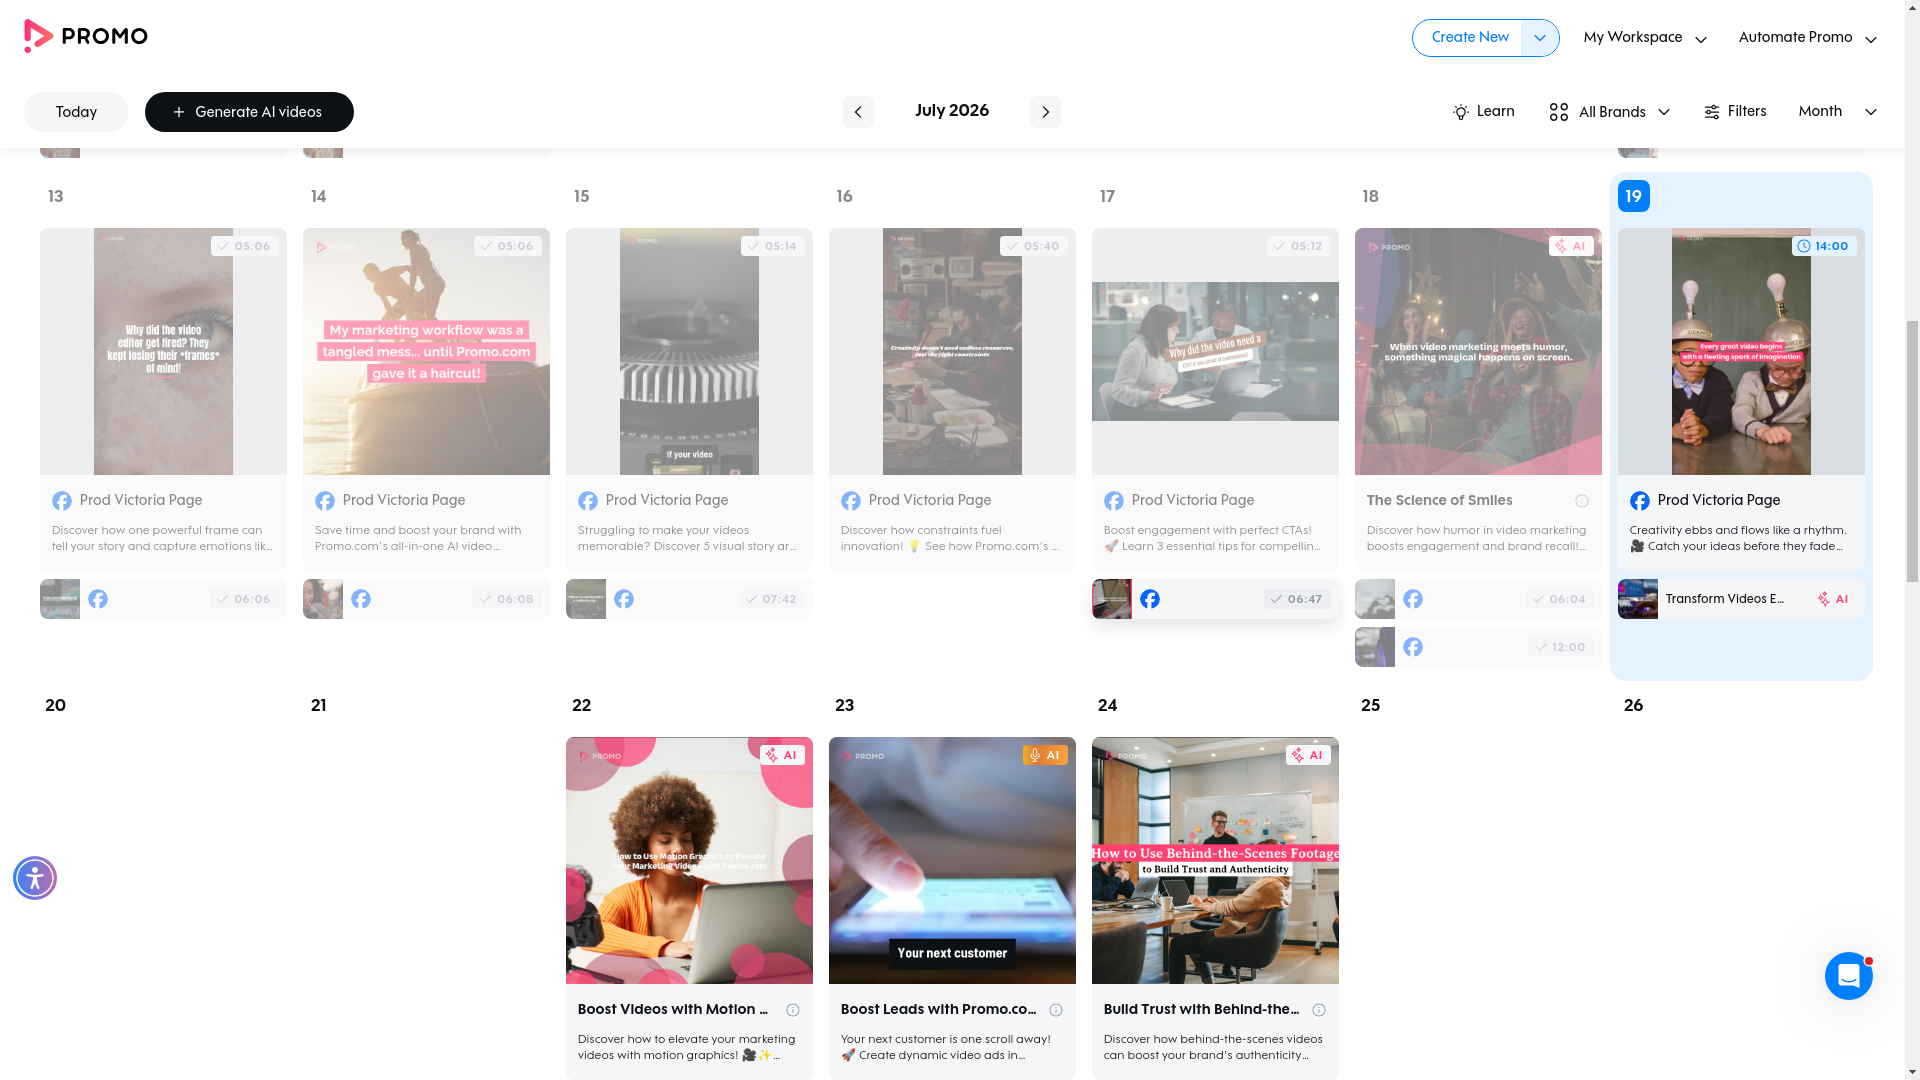Image resolution: width=1920 pixels, height=1080 pixels.
Task: Click info icon beside The Science of Smiles
Action: pos(1581,501)
